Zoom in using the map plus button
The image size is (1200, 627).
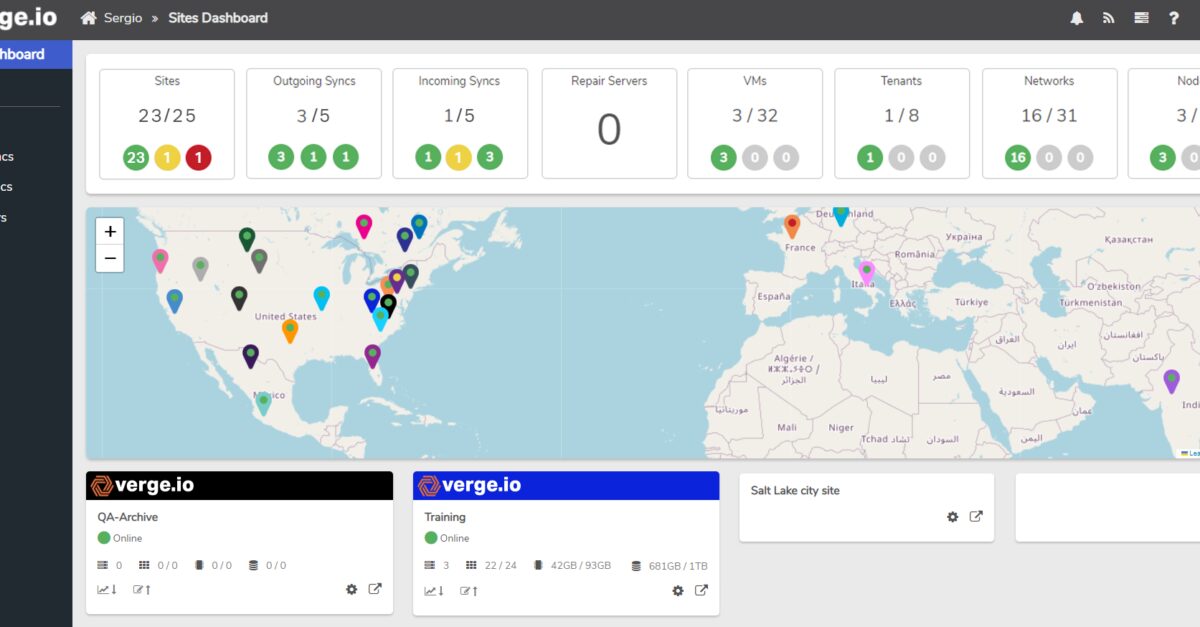click(x=110, y=230)
